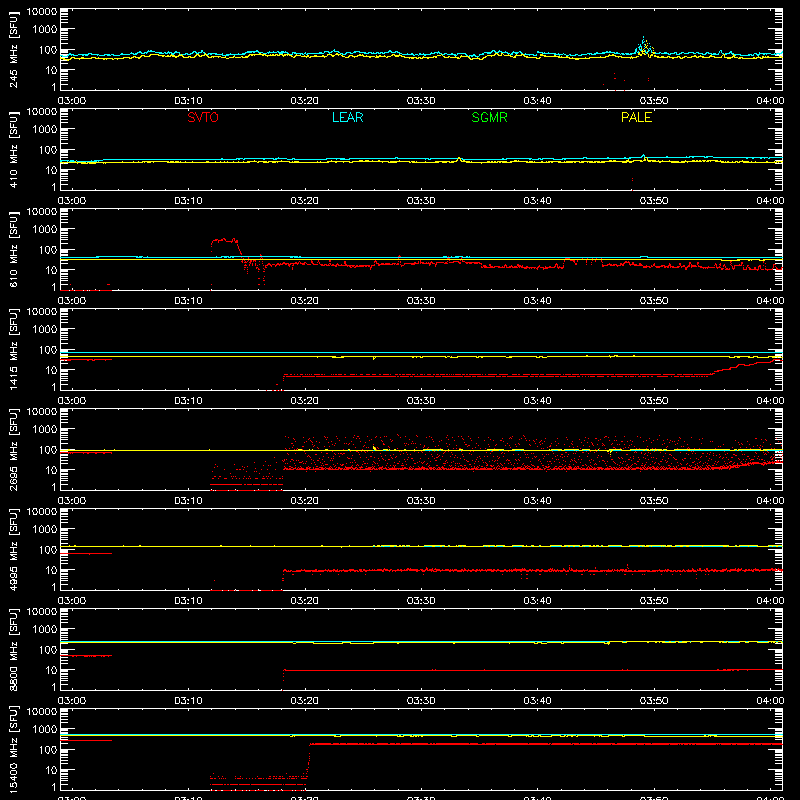The image size is (800, 800).
Task: Select the '245 MHz [SFU]' axis title
Action: [14, 49]
